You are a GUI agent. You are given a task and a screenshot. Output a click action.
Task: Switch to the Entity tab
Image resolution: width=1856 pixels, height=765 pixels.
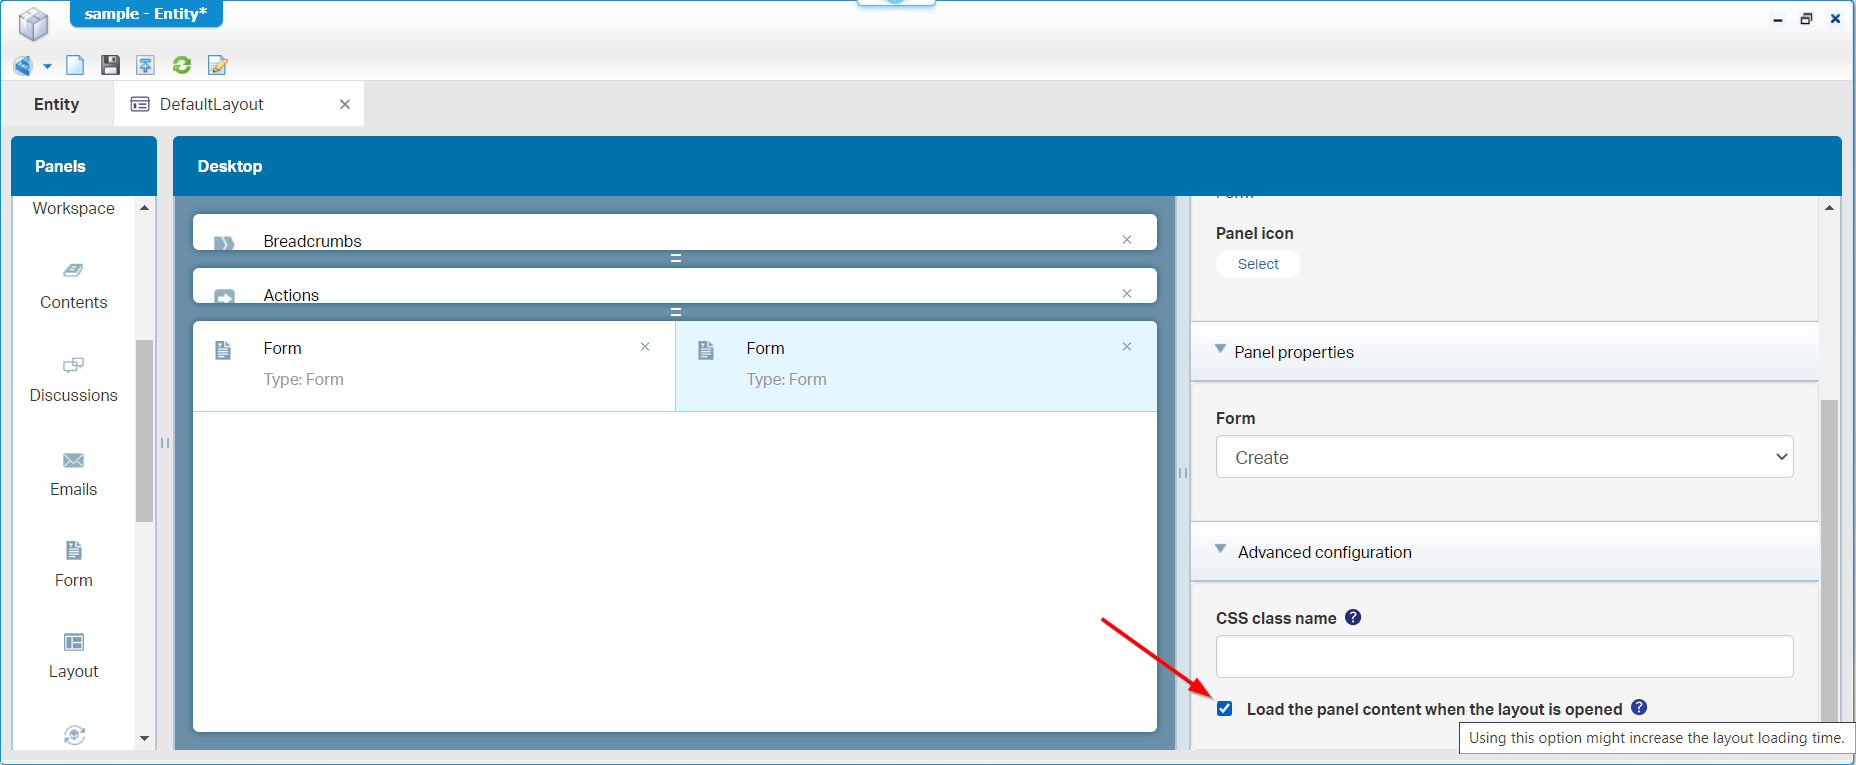(x=56, y=104)
